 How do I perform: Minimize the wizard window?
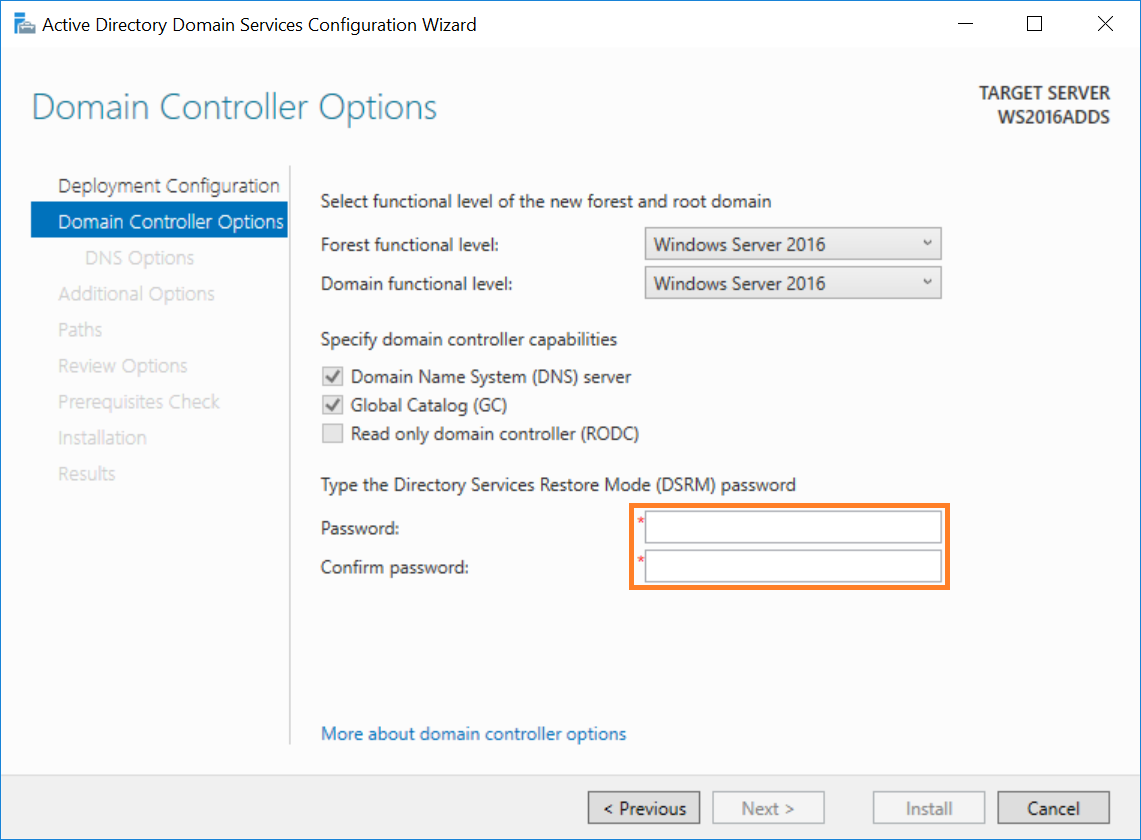966,24
